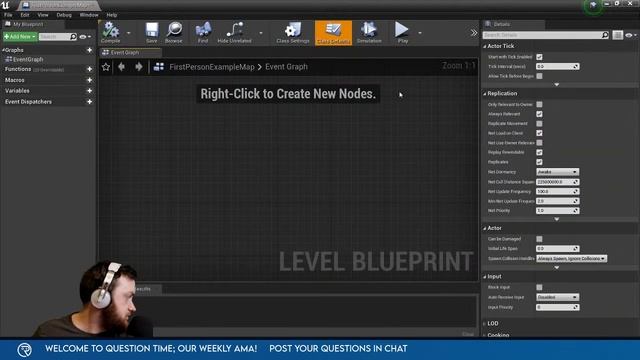Expand the LOD section
The width and height of the screenshot is (640, 360).
pyautogui.click(x=484, y=323)
